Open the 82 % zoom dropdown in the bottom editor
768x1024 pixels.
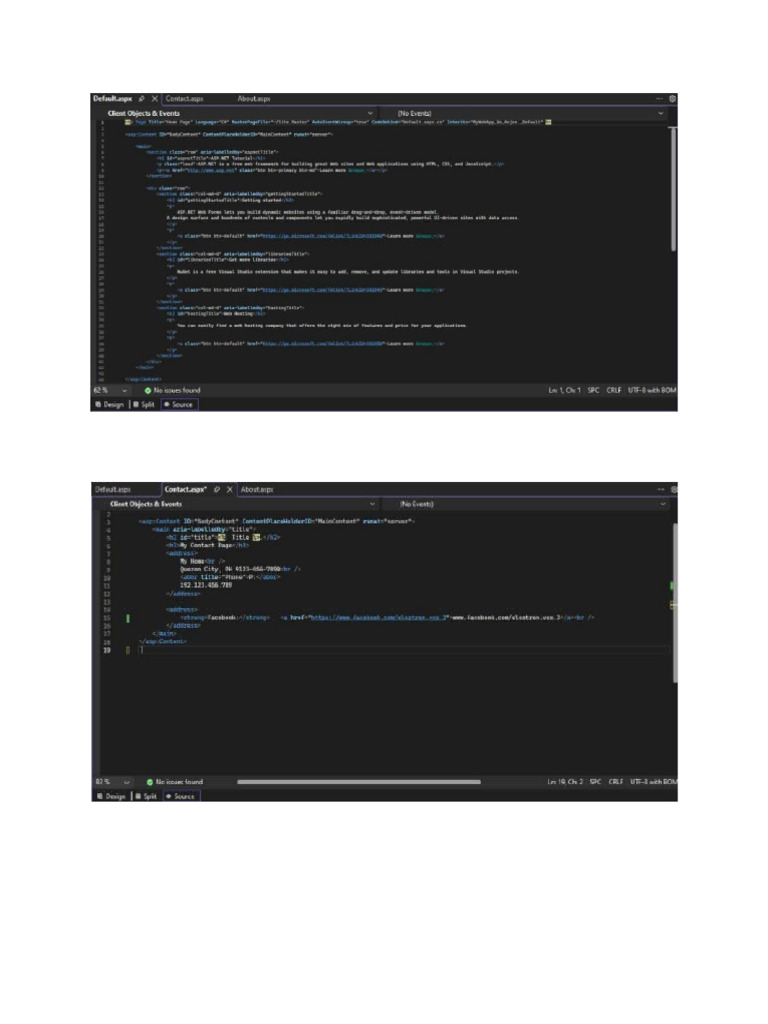coord(127,782)
